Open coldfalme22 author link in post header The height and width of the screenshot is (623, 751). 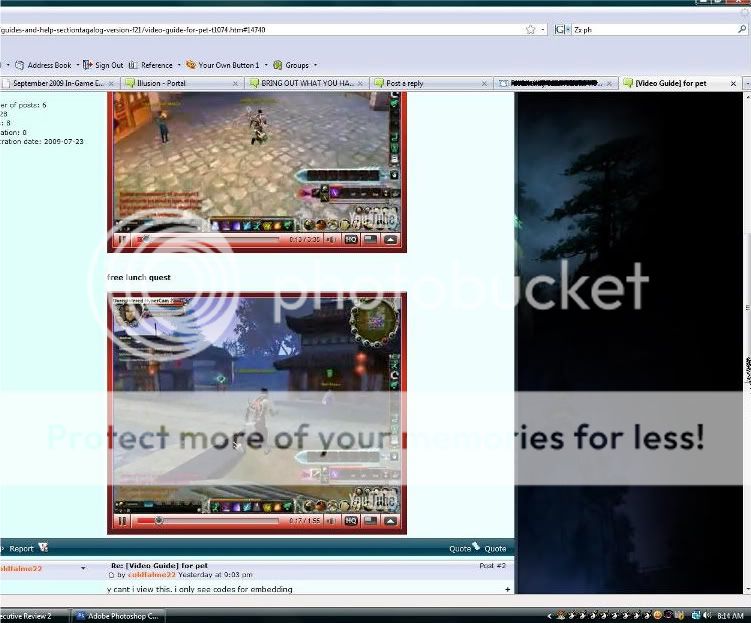coord(152,575)
